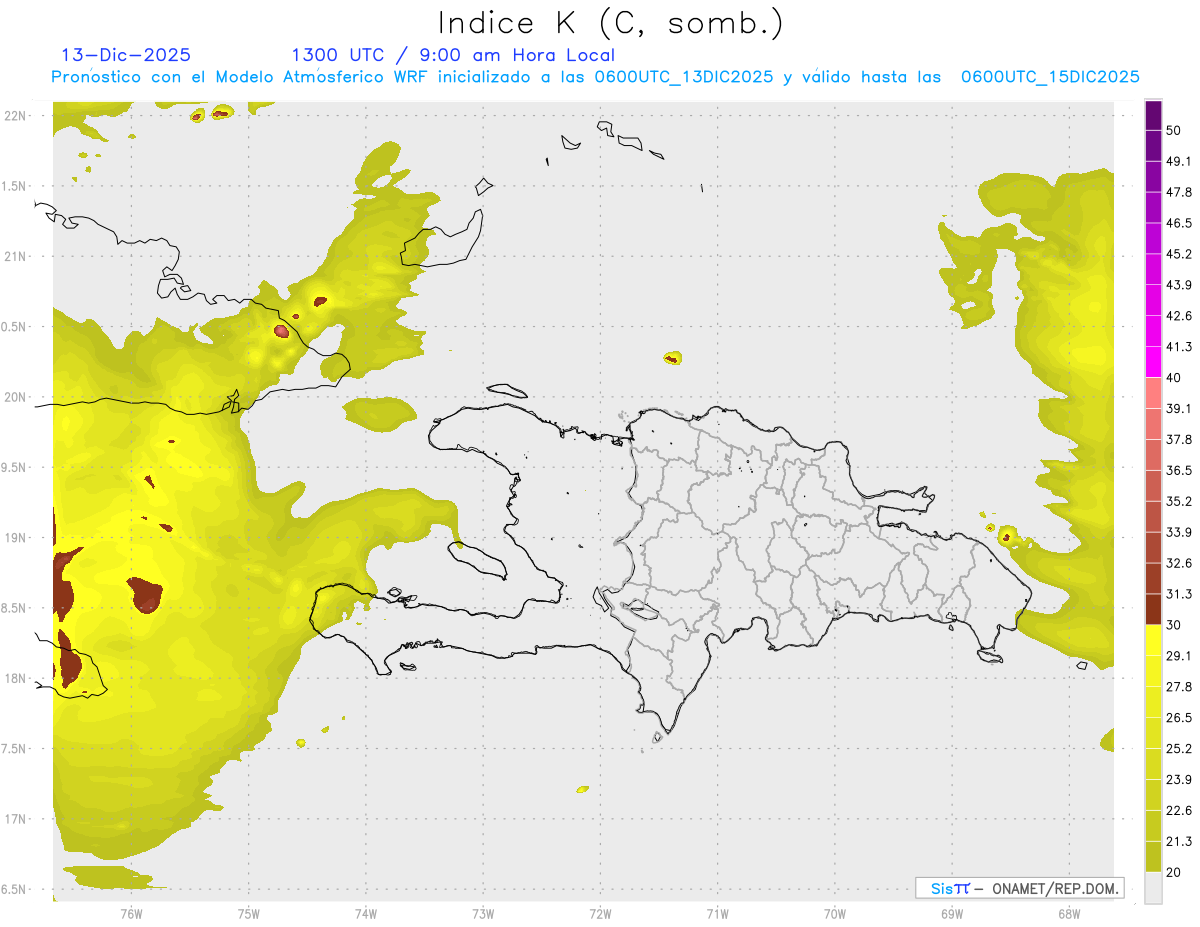1200x927 pixels.
Task: Click the 22N latitude label
Action: (14, 115)
